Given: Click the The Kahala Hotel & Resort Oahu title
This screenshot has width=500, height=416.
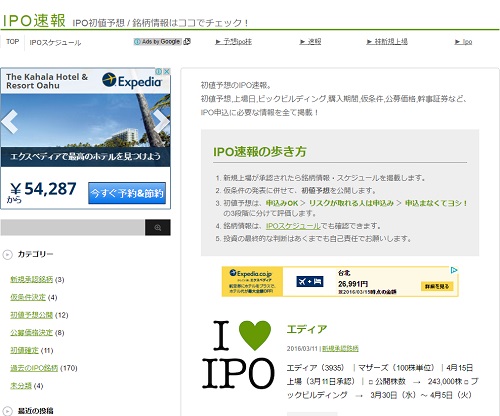Looking at the screenshot, I should (47, 81).
